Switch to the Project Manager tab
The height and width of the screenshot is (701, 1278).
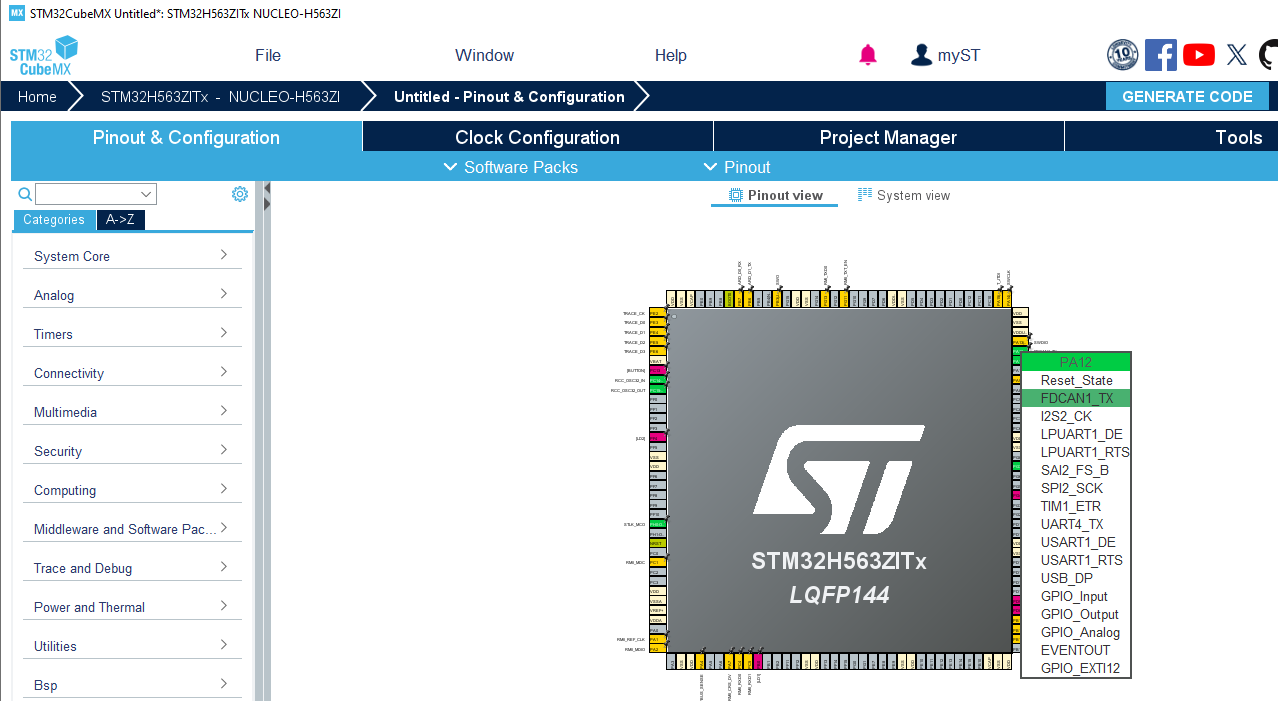(x=887, y=136)
